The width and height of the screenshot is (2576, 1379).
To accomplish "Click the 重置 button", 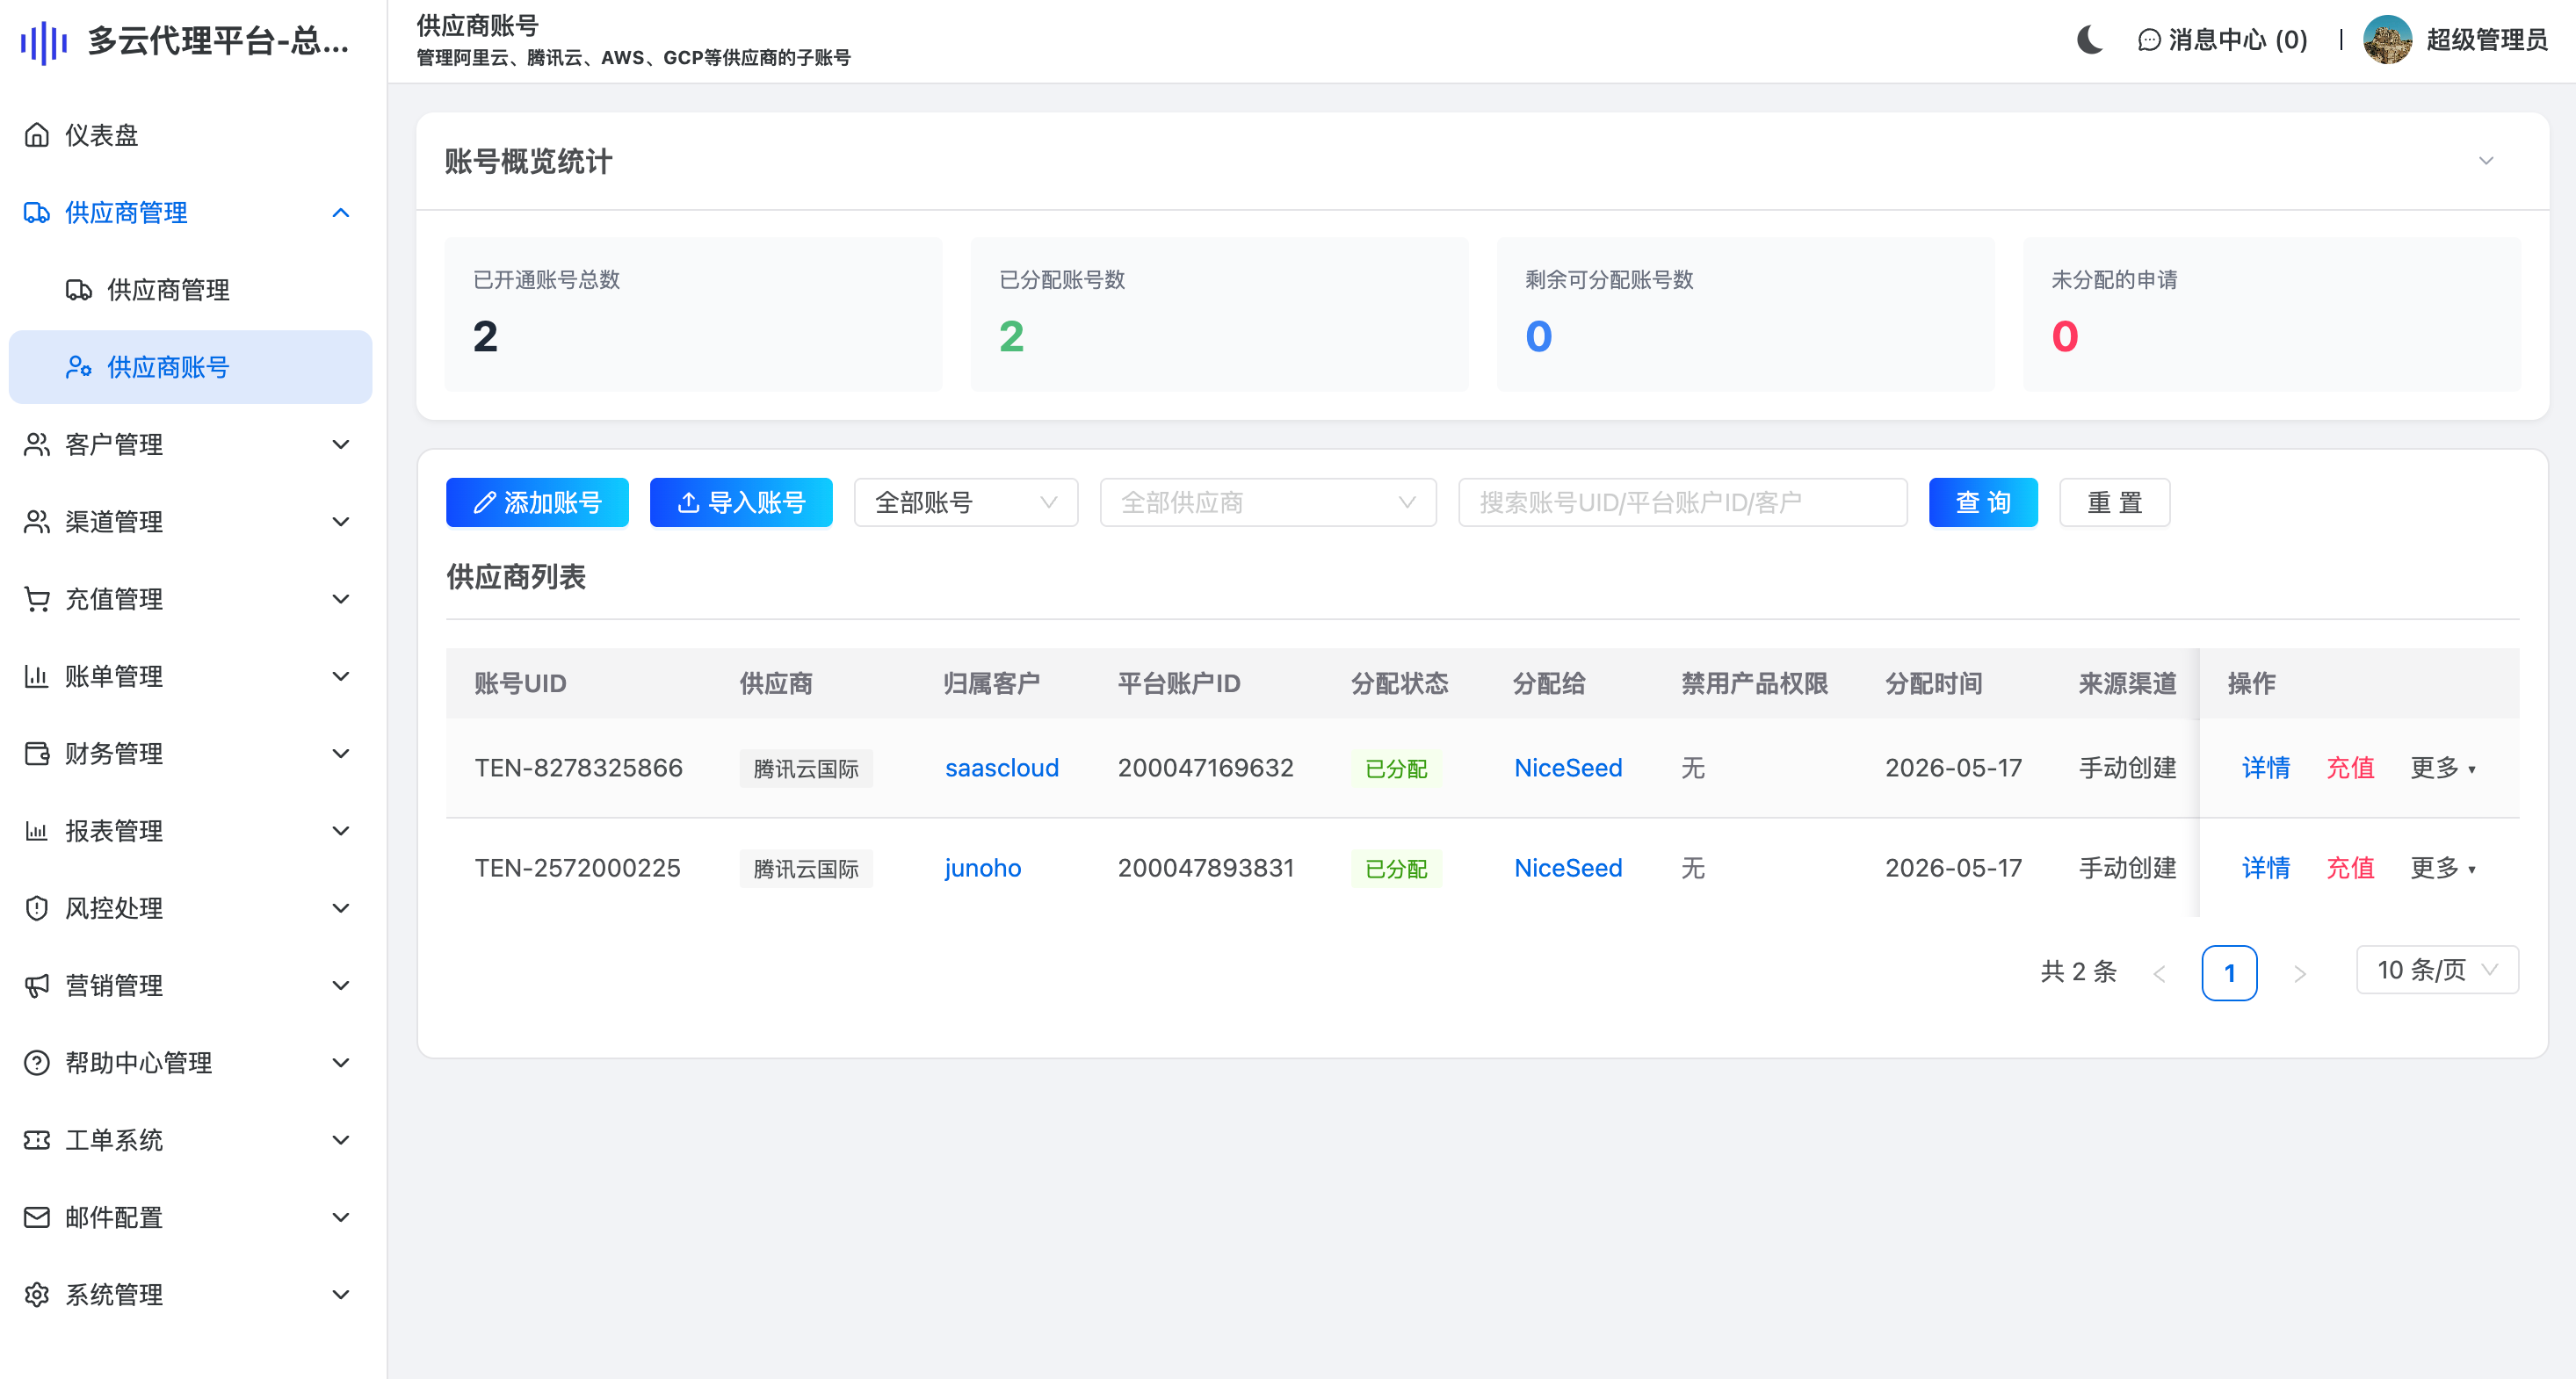I will tap(2114, 502).
